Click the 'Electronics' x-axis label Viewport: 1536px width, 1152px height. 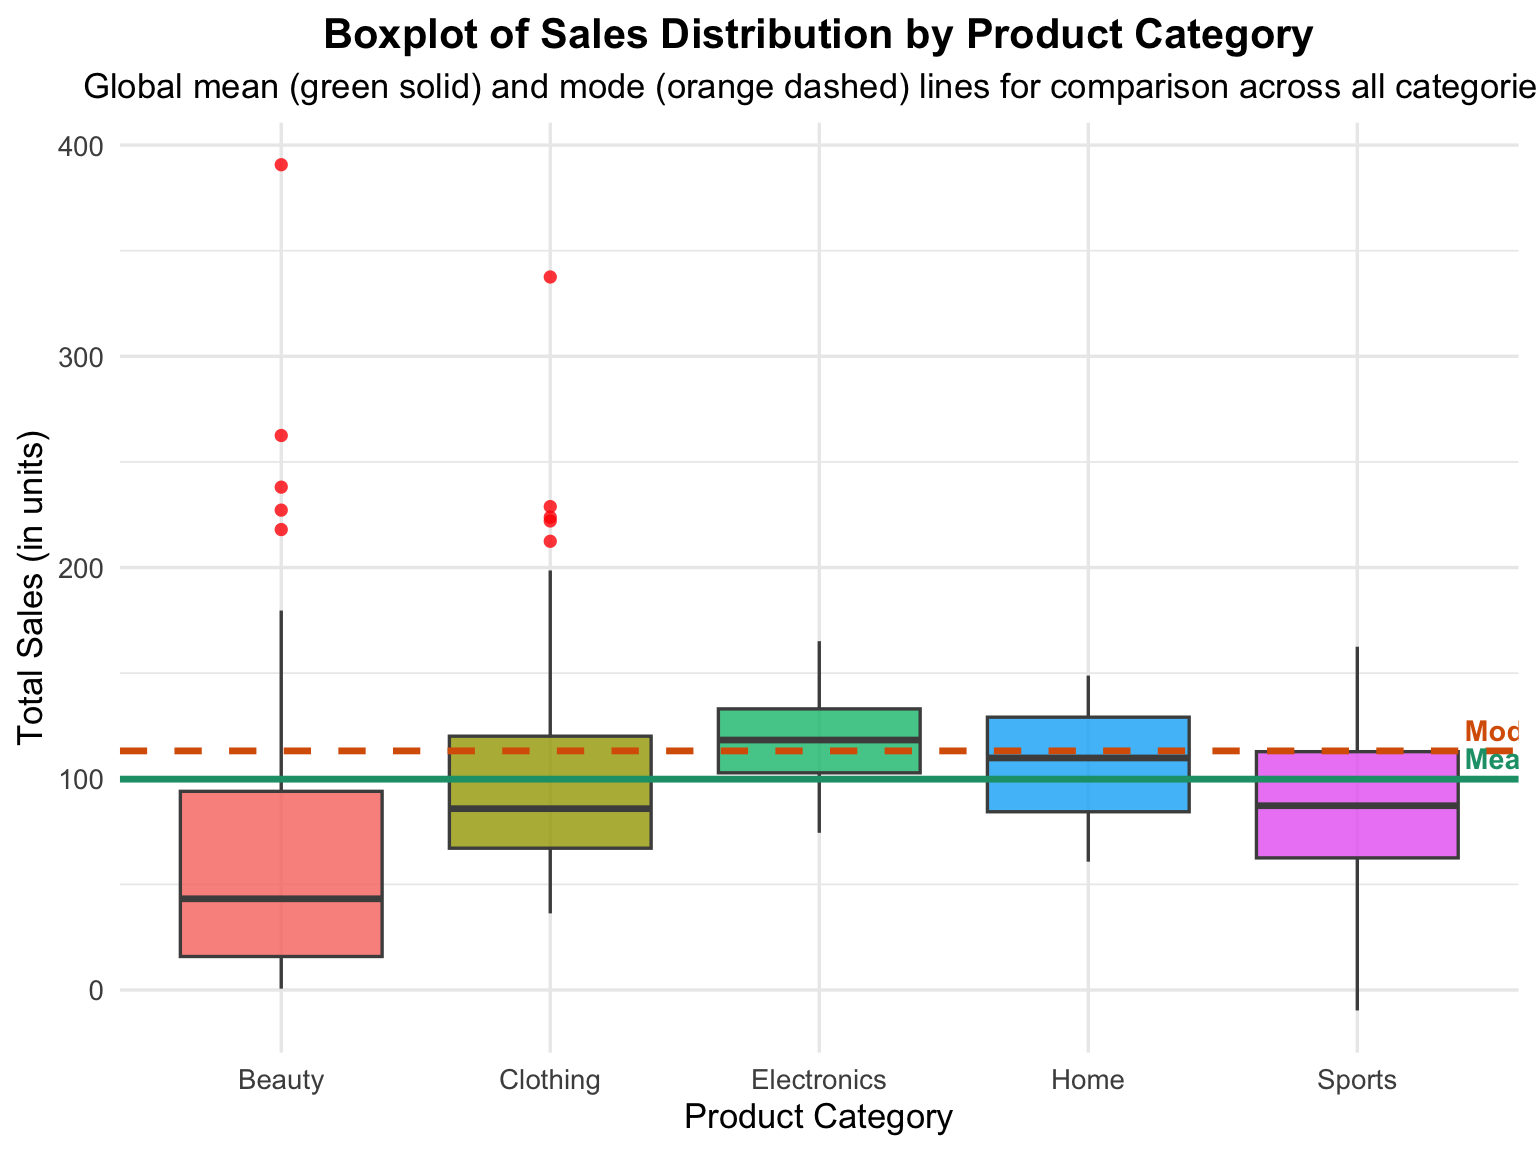point(819,1080)
